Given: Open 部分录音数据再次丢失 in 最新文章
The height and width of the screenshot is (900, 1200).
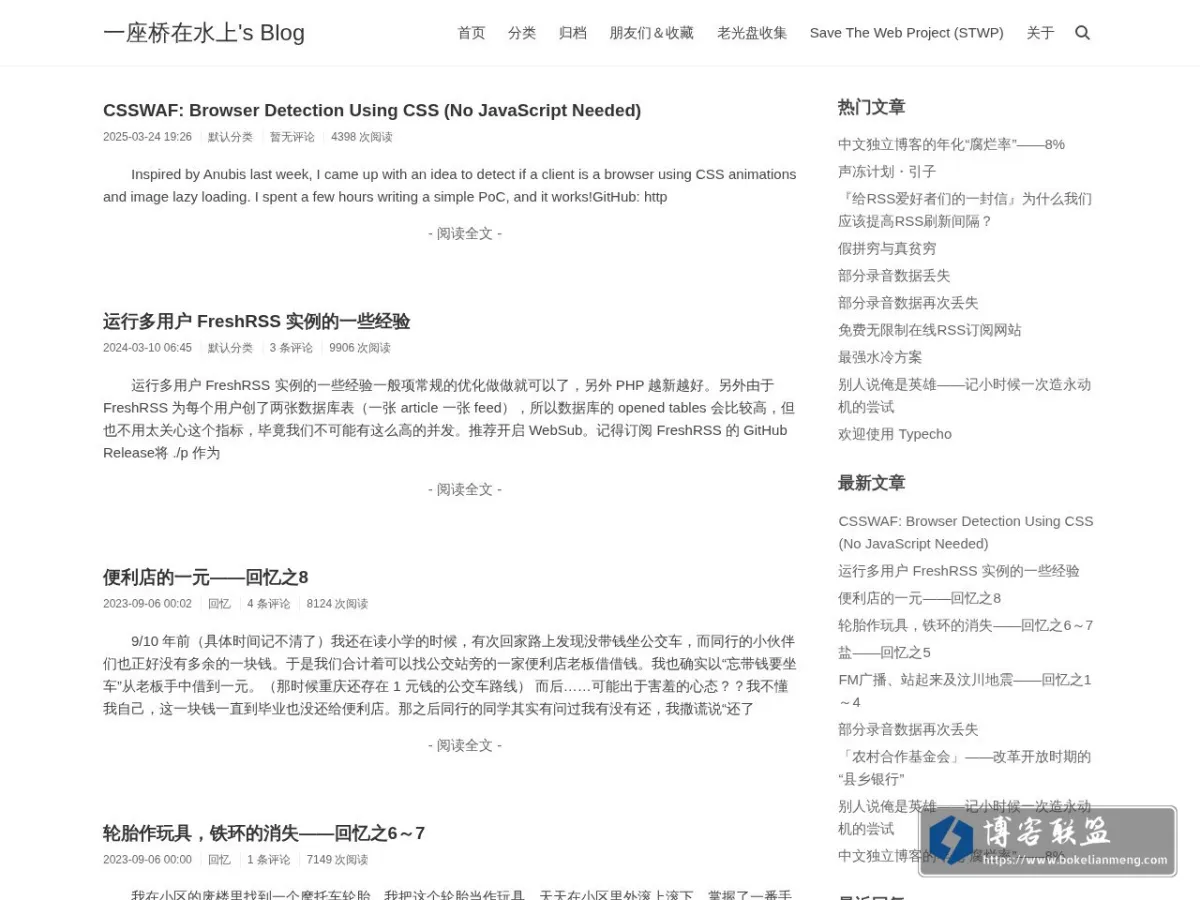Looking at the screenshot, I should pyautogui.click(x=908, y=729).
